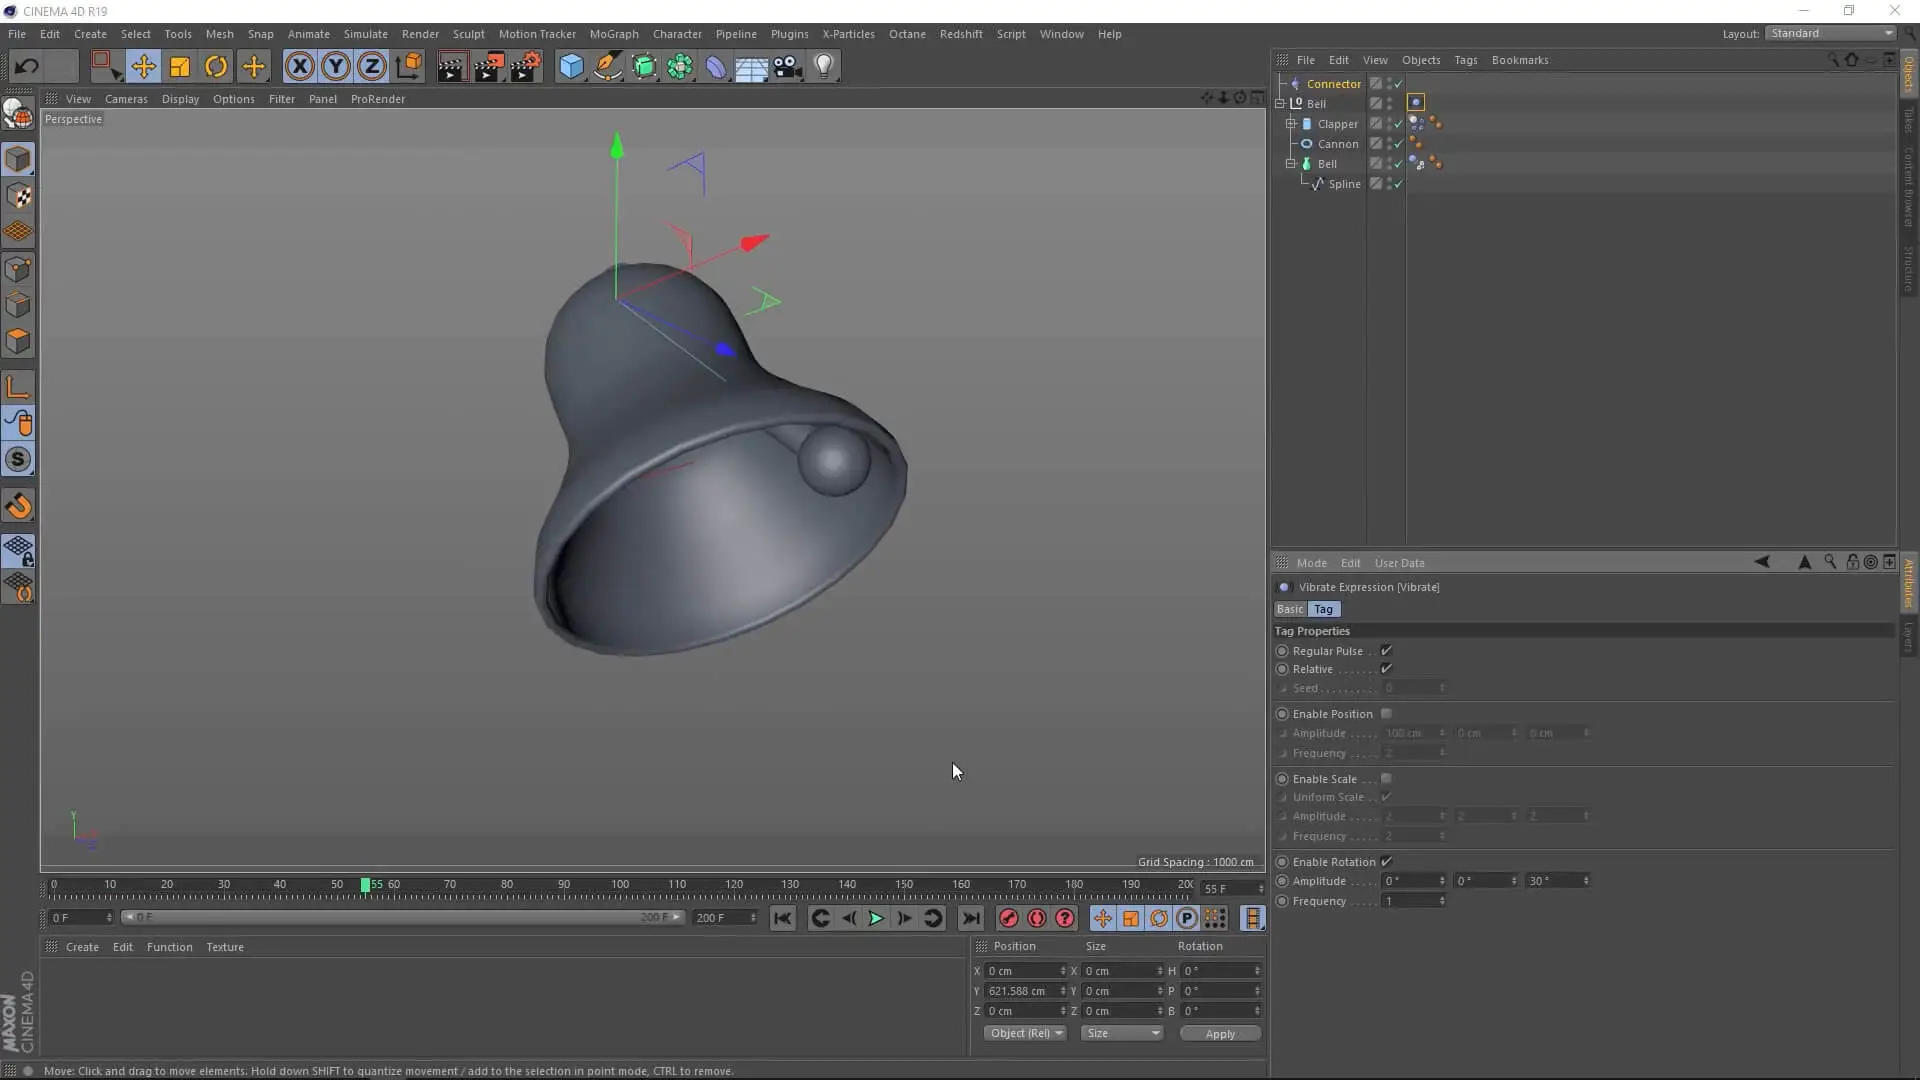
Task: Switch to the Basic tab
Action: pos(1290,609)
